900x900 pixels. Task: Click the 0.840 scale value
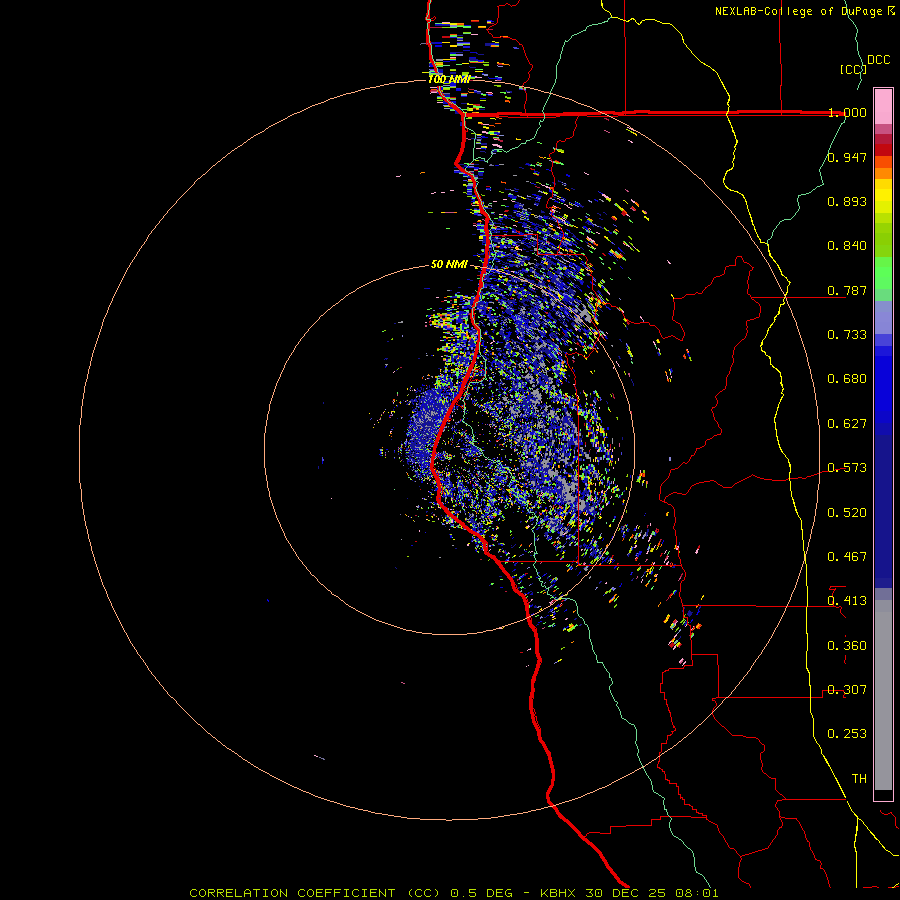[847, 245]
